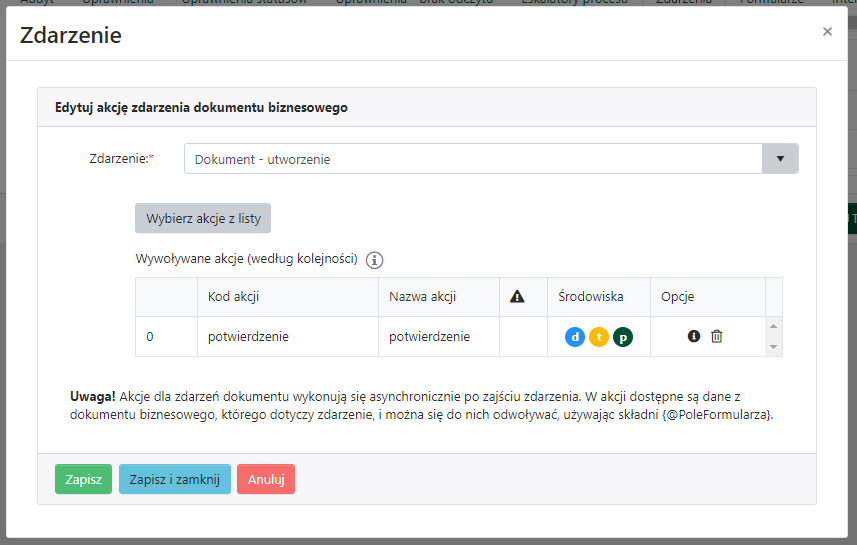The height and width of the screenshot is (545, 857).
Task: Click the 'Nazwa akcji' column header
Action: pyautogui.click(x=423, y=297)
